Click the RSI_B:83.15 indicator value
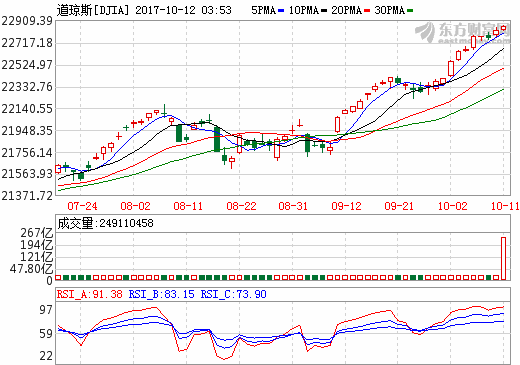Viewport: 520px width, 365px height. click(x=161, y=294)
